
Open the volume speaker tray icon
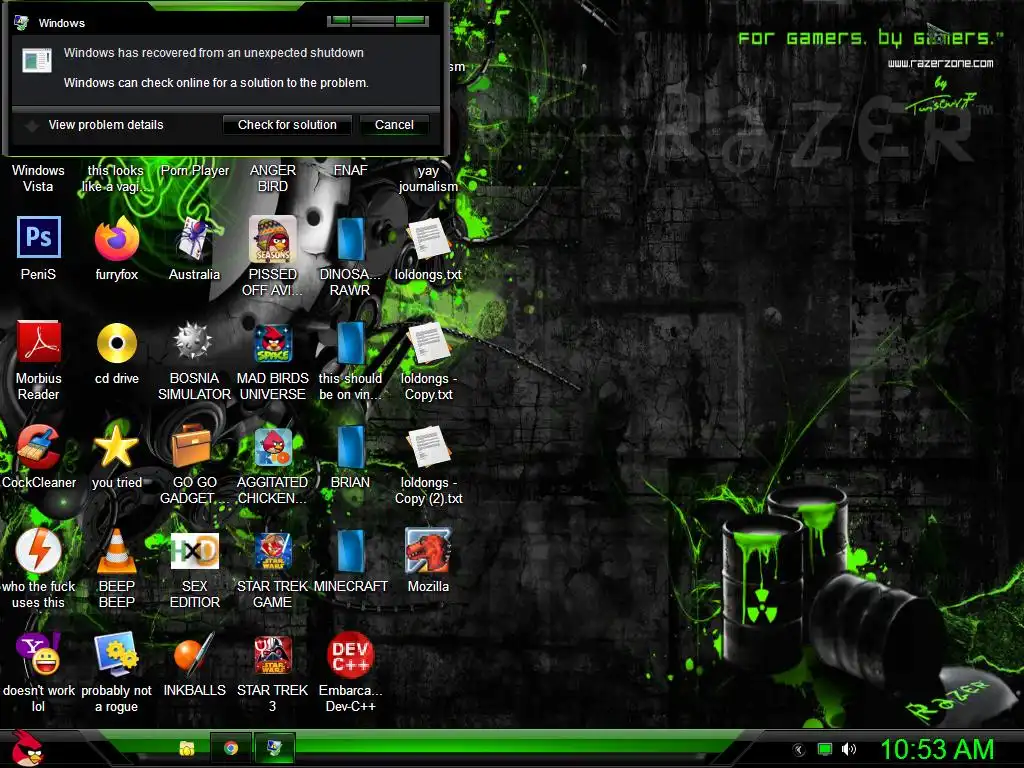tap(848, 750)
